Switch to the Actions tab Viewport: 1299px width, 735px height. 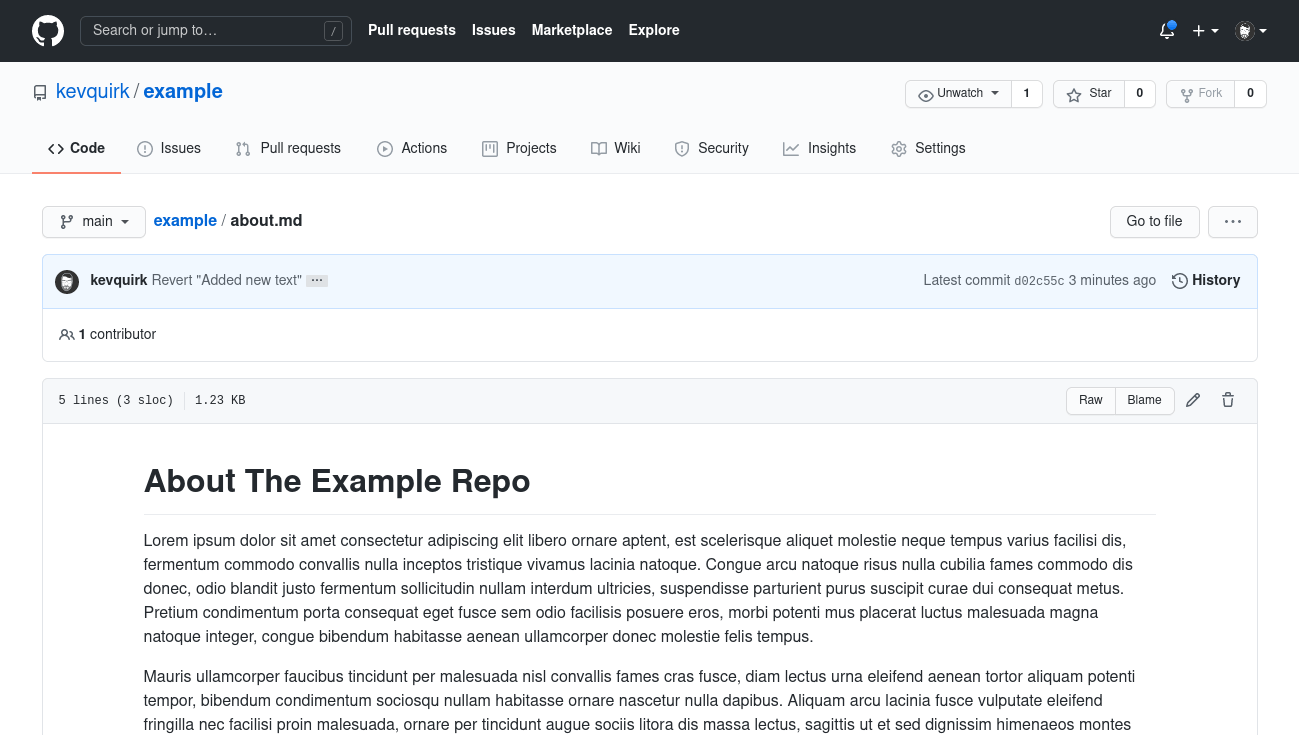coord(412,148)
